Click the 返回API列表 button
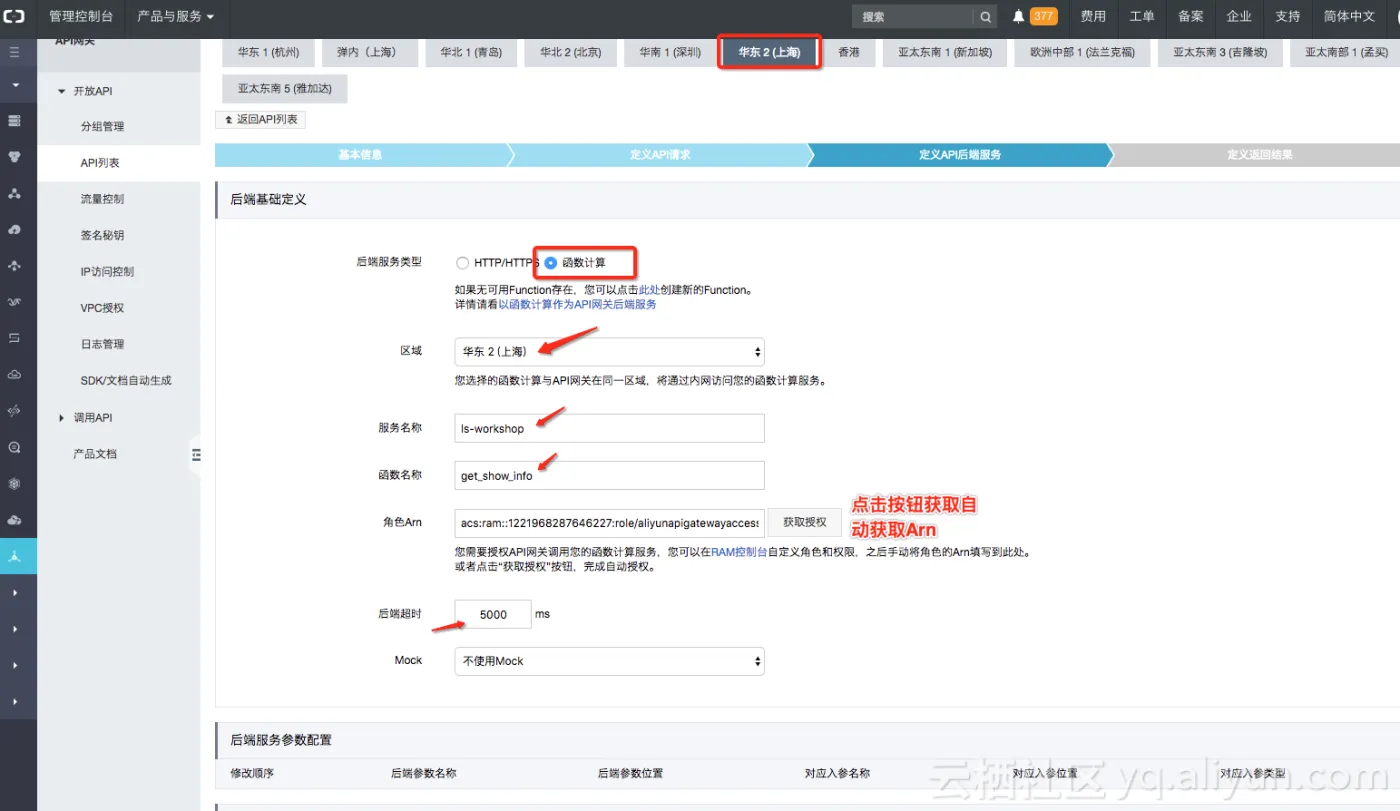The height and width of the screenshot is (811, 1400). coord(260,120)
